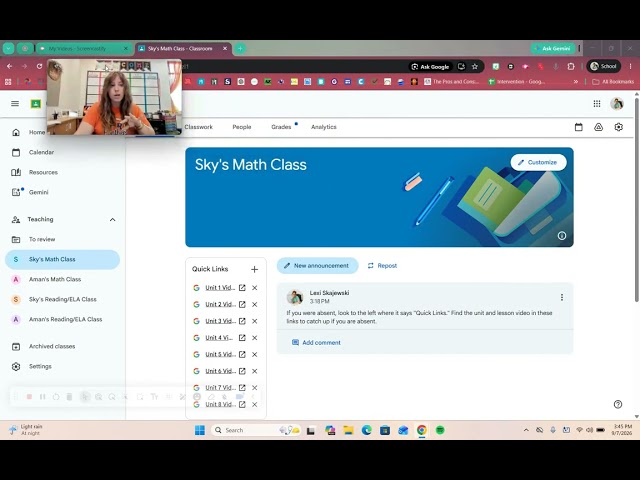Image resolution: width=640 pixels, height=480 pixels.
Task: Open the School profile chip
Action: coord(603,66)
